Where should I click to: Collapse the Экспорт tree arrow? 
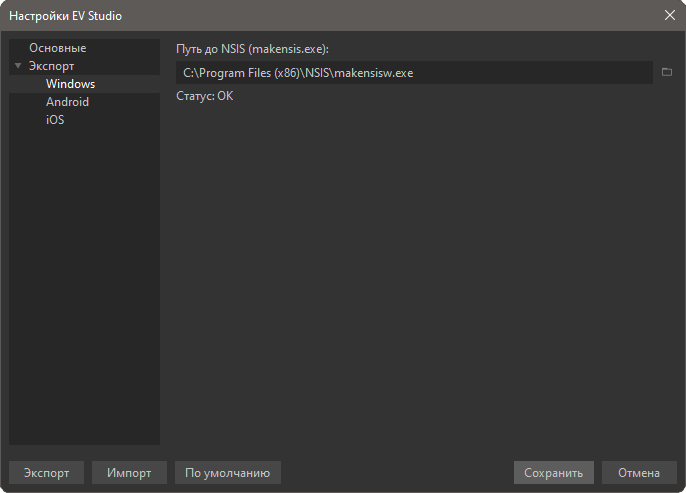point(18,66)
